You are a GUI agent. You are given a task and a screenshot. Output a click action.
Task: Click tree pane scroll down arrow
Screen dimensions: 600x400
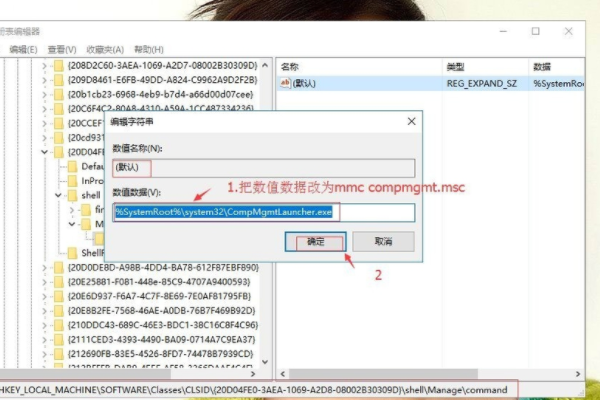[265, 362]
